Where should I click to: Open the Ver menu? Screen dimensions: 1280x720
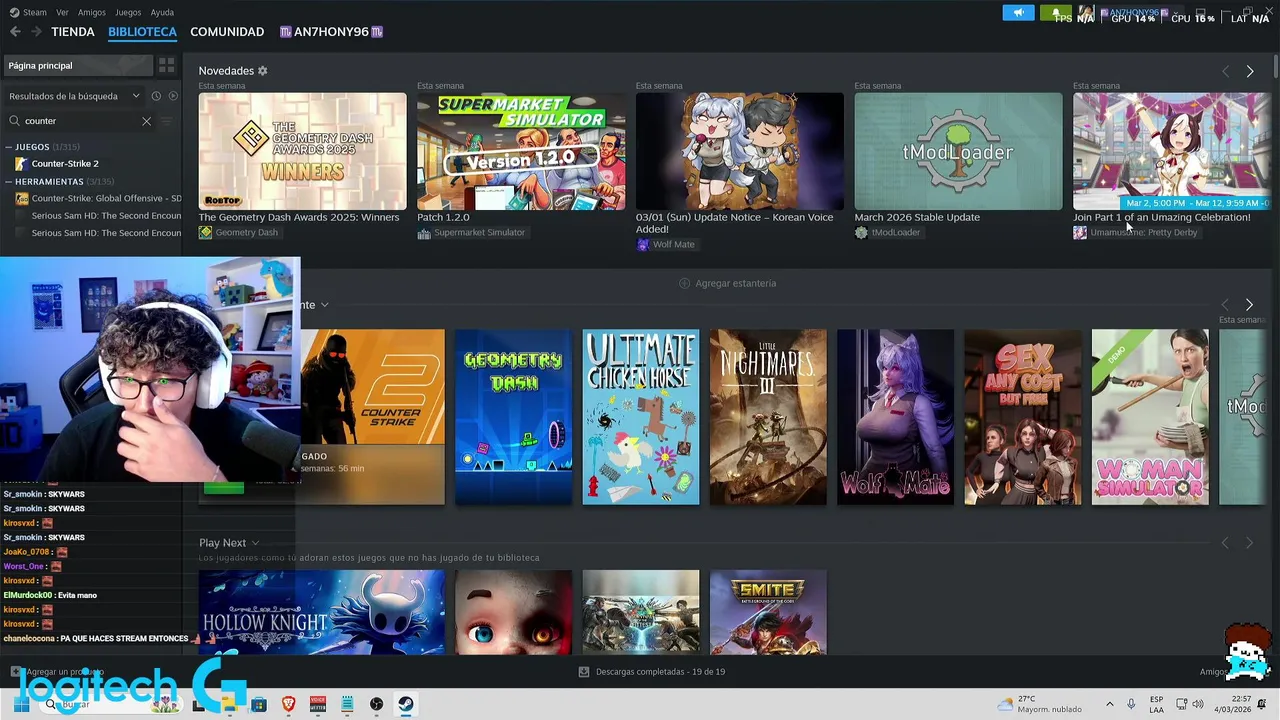tap(63, 13)
